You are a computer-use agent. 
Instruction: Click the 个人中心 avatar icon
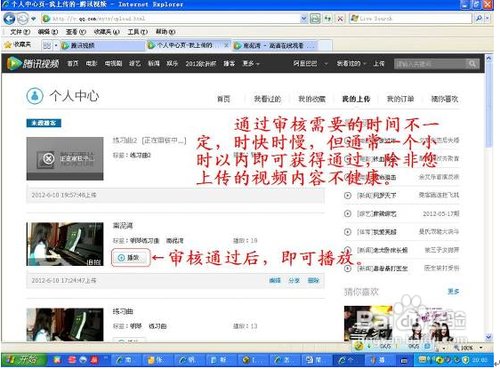[x=35, y=96]
